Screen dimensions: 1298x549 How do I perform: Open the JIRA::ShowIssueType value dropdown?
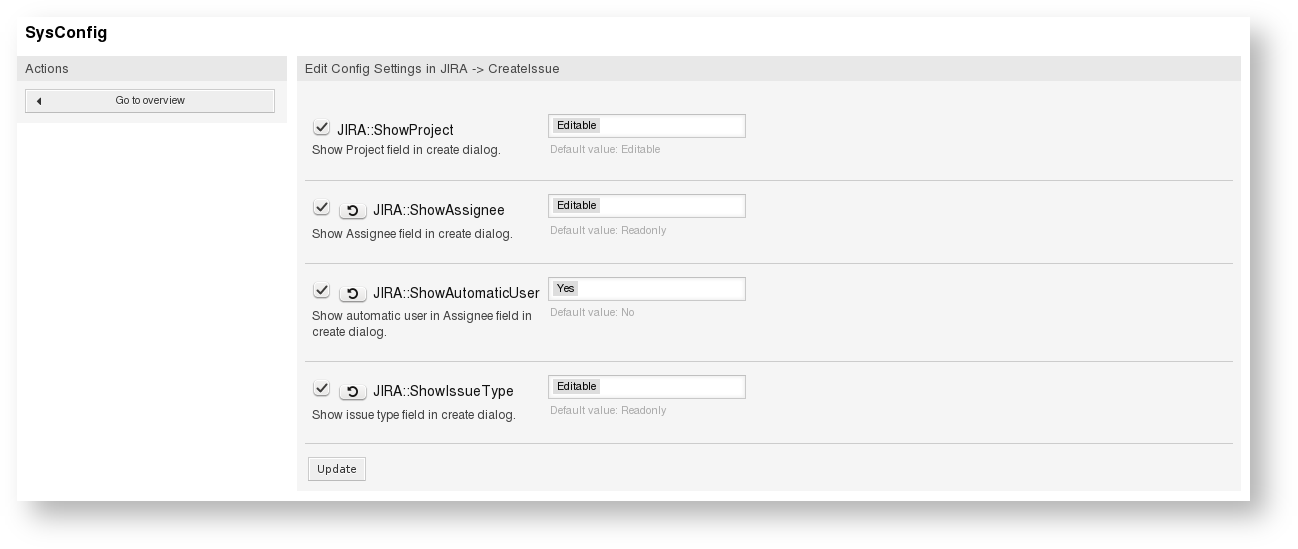coord(647,387)
